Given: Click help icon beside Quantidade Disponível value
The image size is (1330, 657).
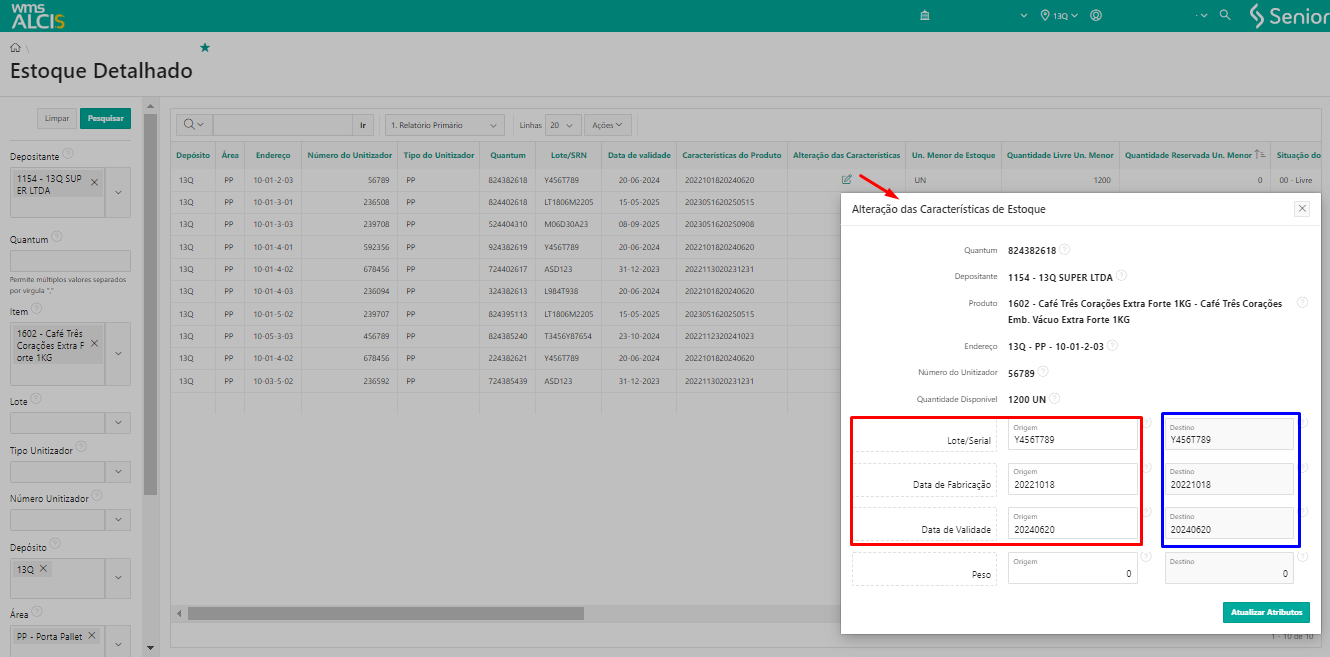Looking at the screenshot, I should pos(1055,398).
